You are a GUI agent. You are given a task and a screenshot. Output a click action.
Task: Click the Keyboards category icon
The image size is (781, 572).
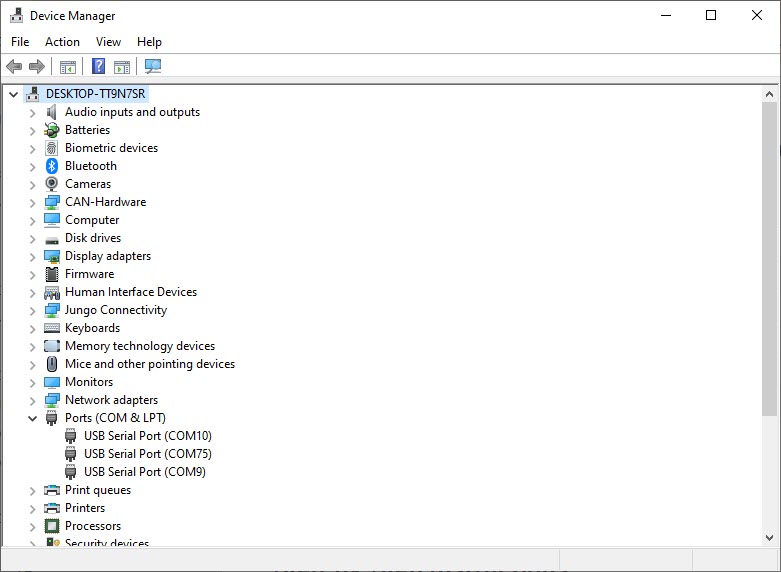[x=52, y=328]
